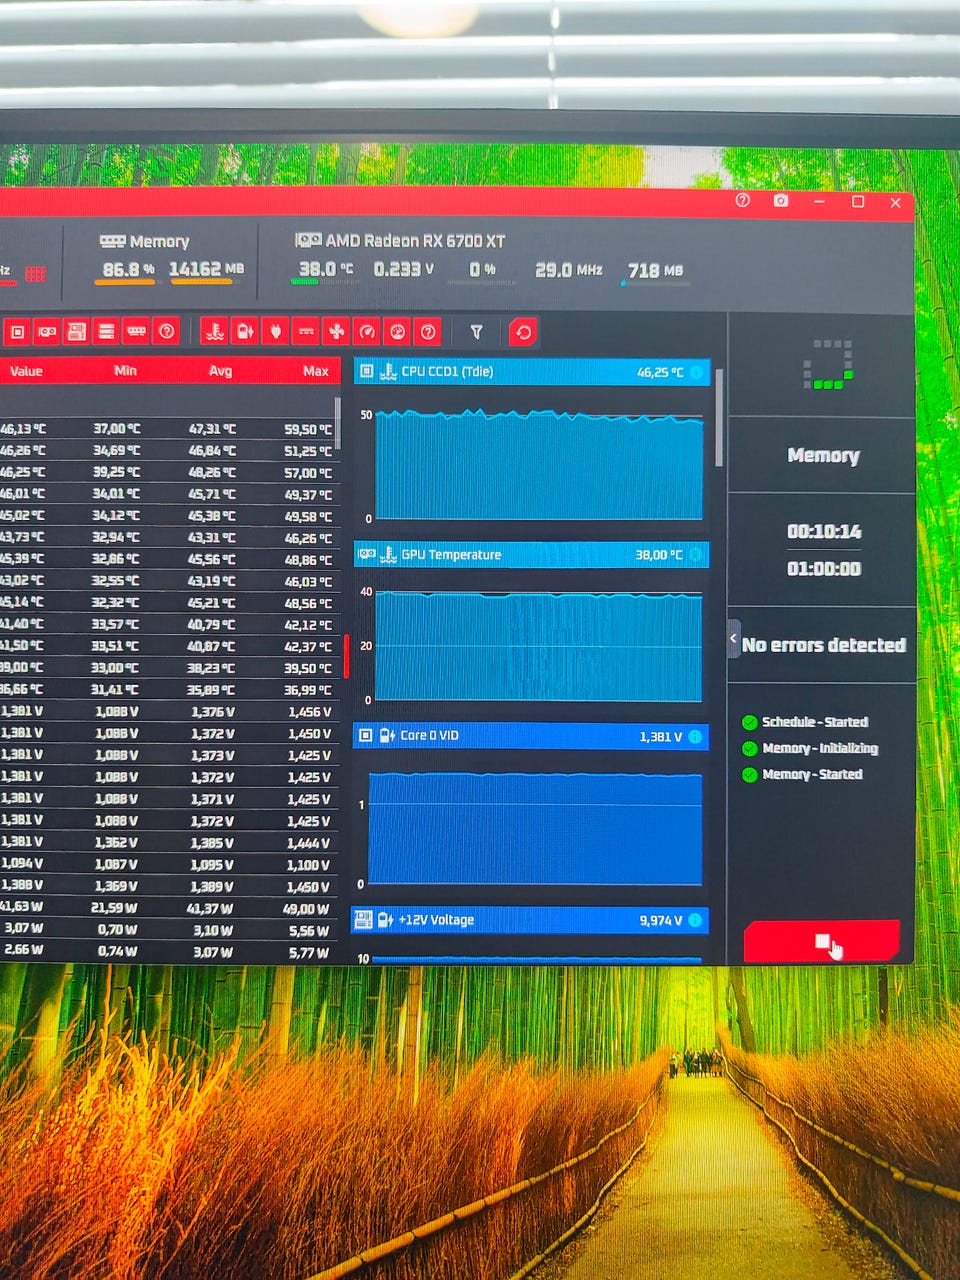
Task: Toggle the GPU sensor filter icon
Action: (x=46, y=331)
